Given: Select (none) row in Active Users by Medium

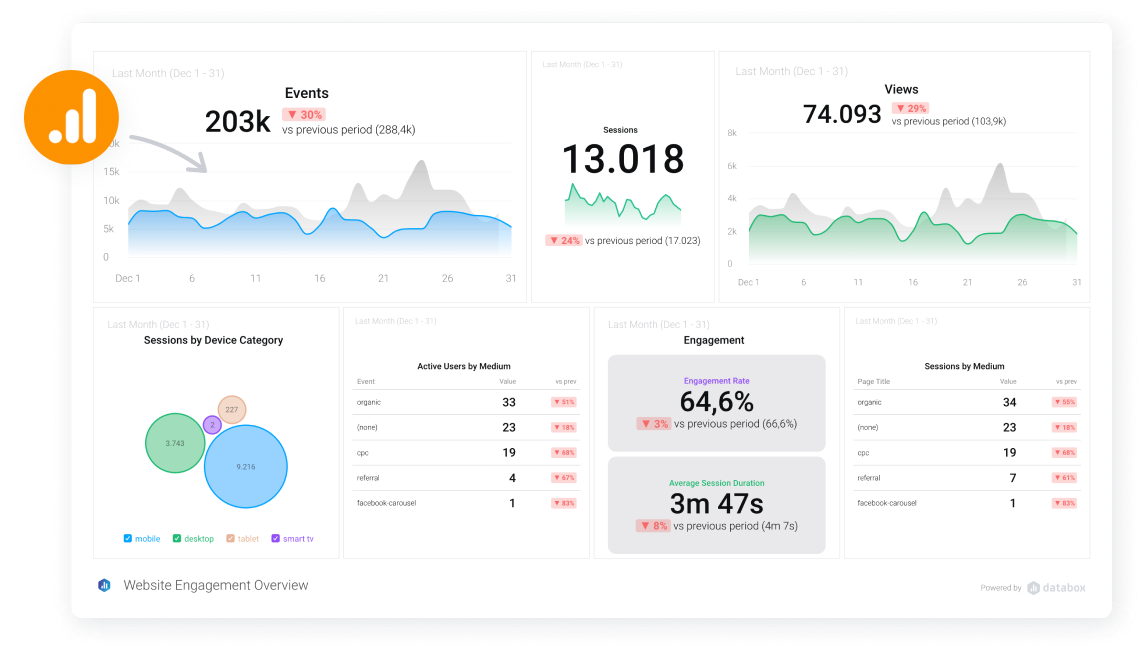Looking at the screenshot, I should (x=466, y=428).
